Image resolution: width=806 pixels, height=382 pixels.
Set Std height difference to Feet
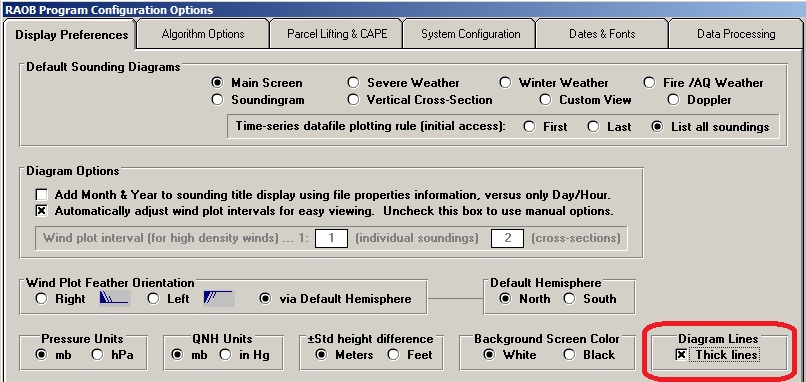coord(393,355)
